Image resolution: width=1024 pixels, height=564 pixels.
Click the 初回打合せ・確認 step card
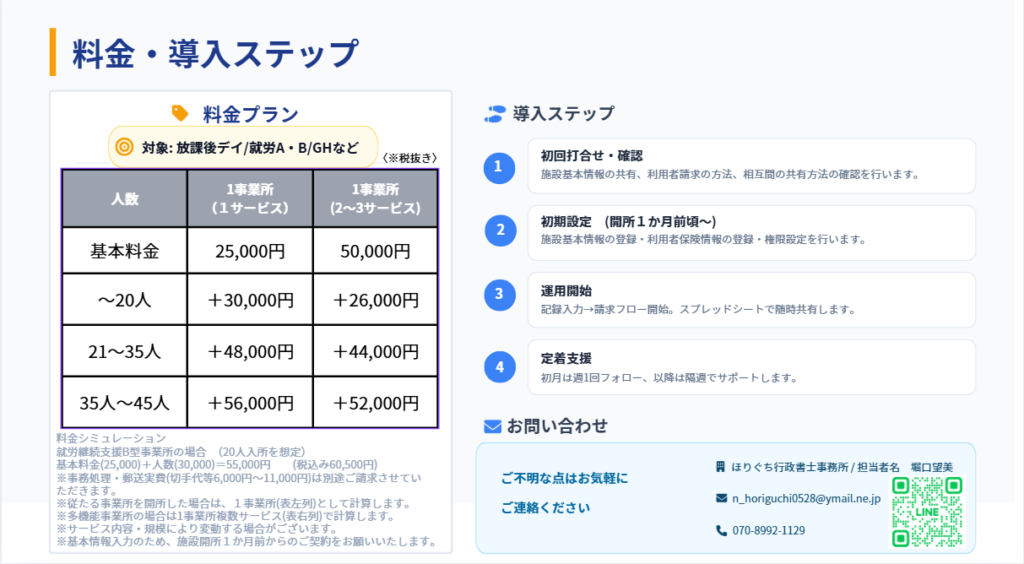pyautogui.click(x=750, y=165)
